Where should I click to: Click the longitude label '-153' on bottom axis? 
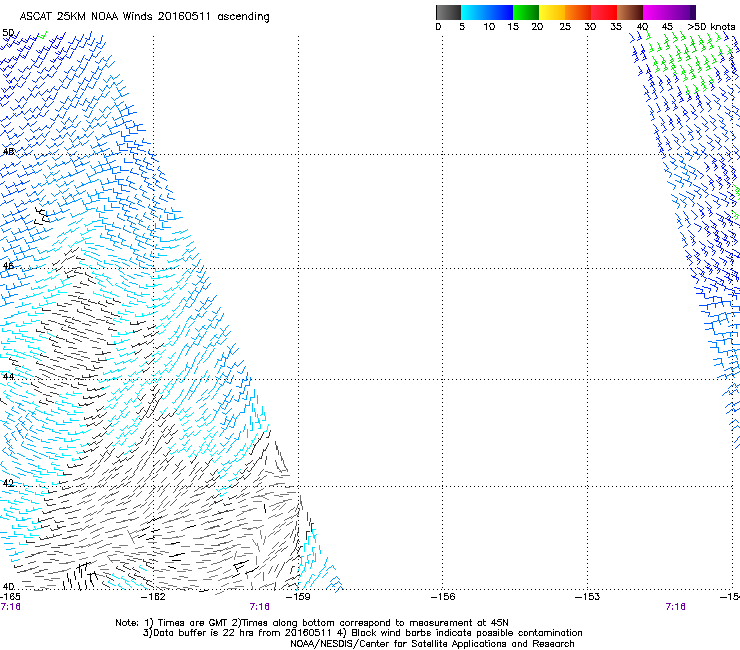pyautogui.click(x=588, y=597)
